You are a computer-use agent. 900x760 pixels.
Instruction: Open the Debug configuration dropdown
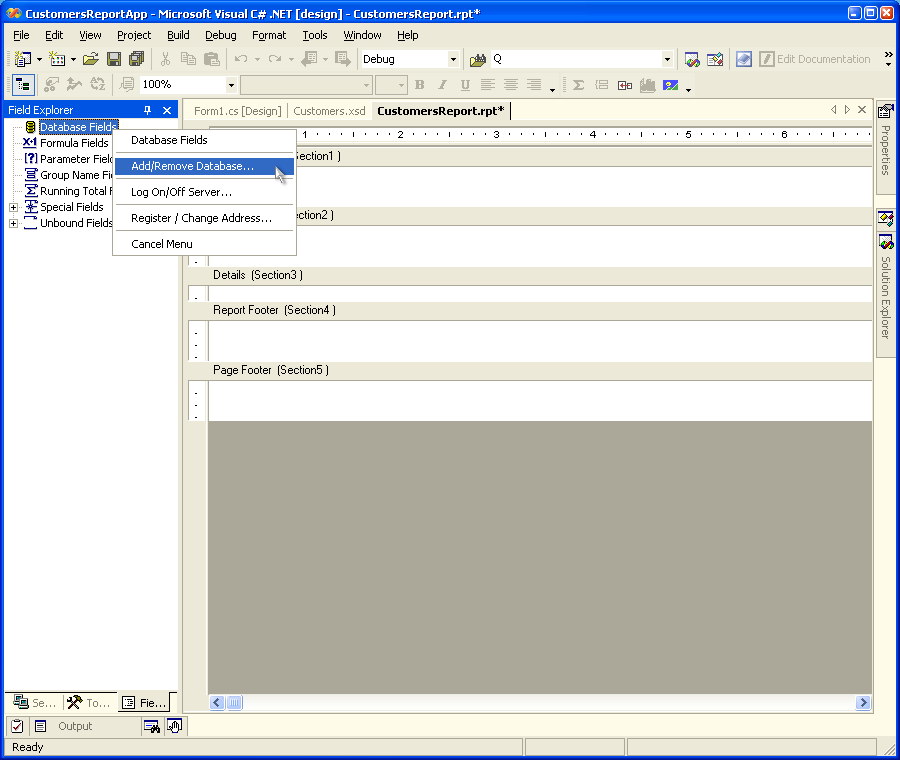click(x=453, y=60)
